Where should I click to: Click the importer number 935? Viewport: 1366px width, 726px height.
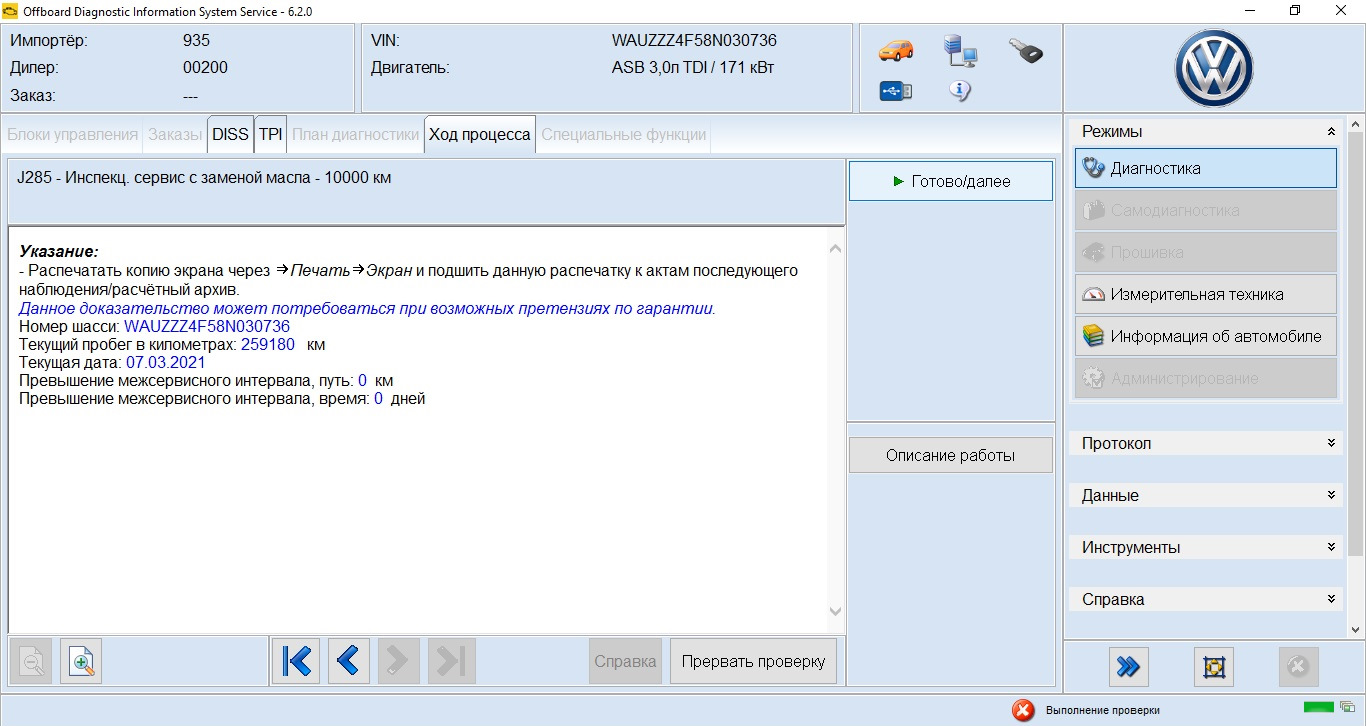click(x=196, y=41)
